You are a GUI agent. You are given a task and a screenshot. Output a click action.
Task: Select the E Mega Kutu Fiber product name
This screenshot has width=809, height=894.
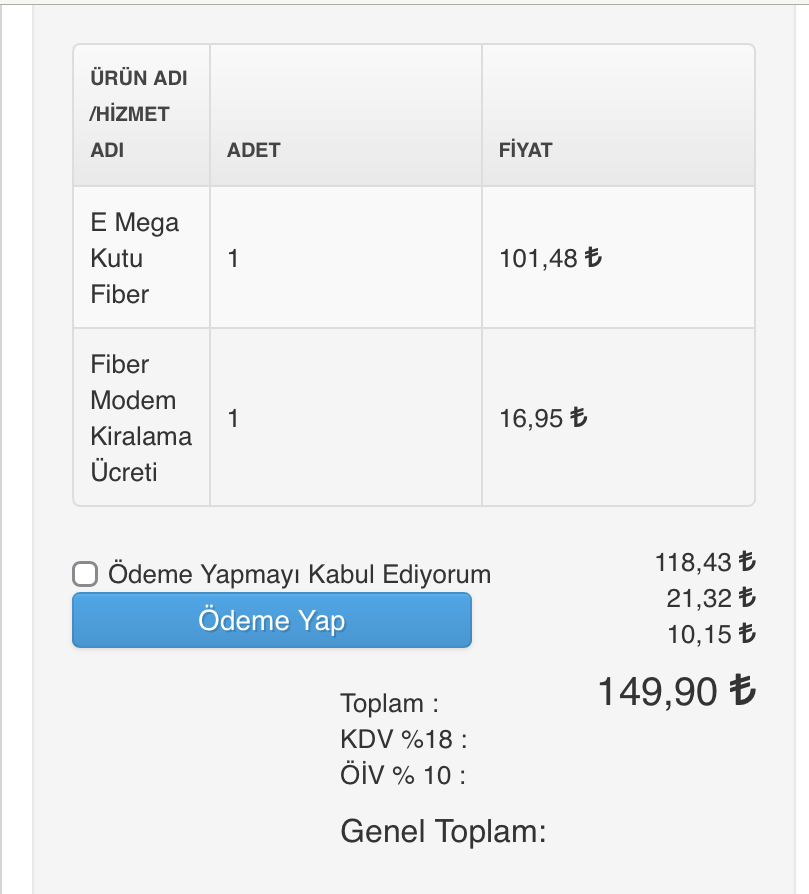pos(135,258)
